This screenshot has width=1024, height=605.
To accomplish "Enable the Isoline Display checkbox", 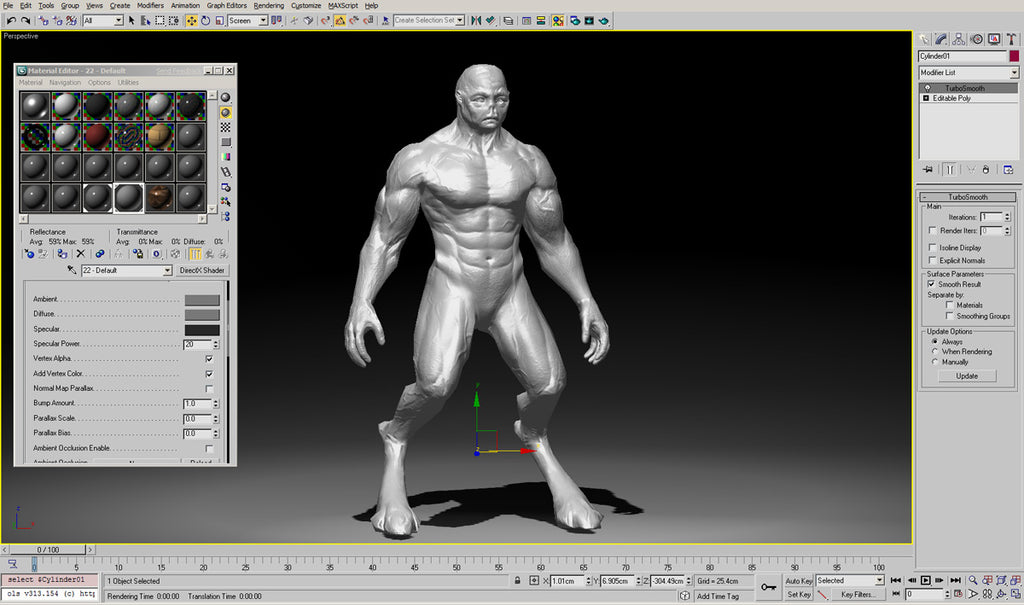I will coord(932,247).
